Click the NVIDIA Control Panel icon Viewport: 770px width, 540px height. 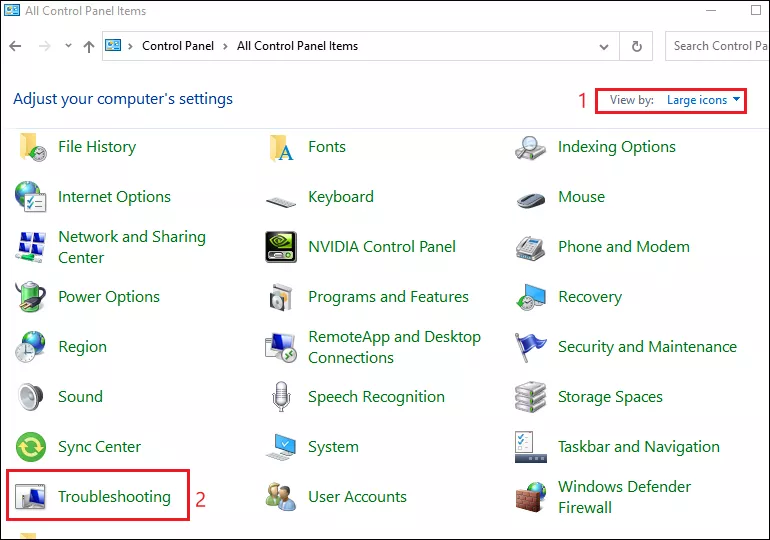point(281,247)
